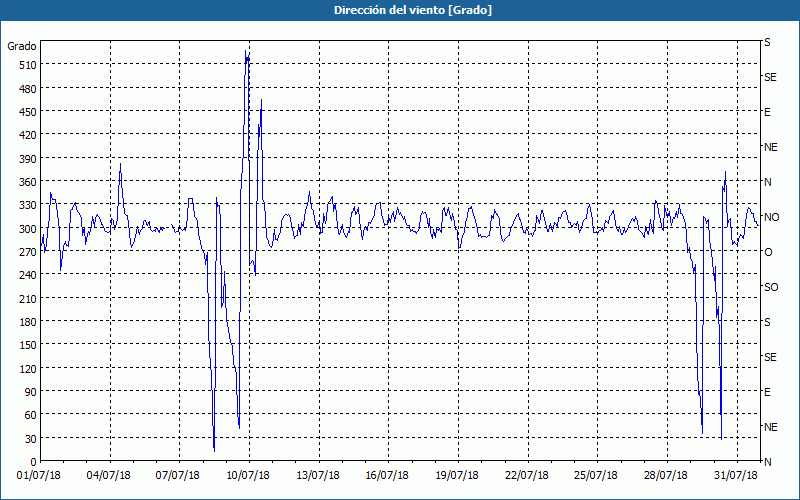
Task: Click the 'SO' compass label on the right axis
Action: (x=771, y=287)
